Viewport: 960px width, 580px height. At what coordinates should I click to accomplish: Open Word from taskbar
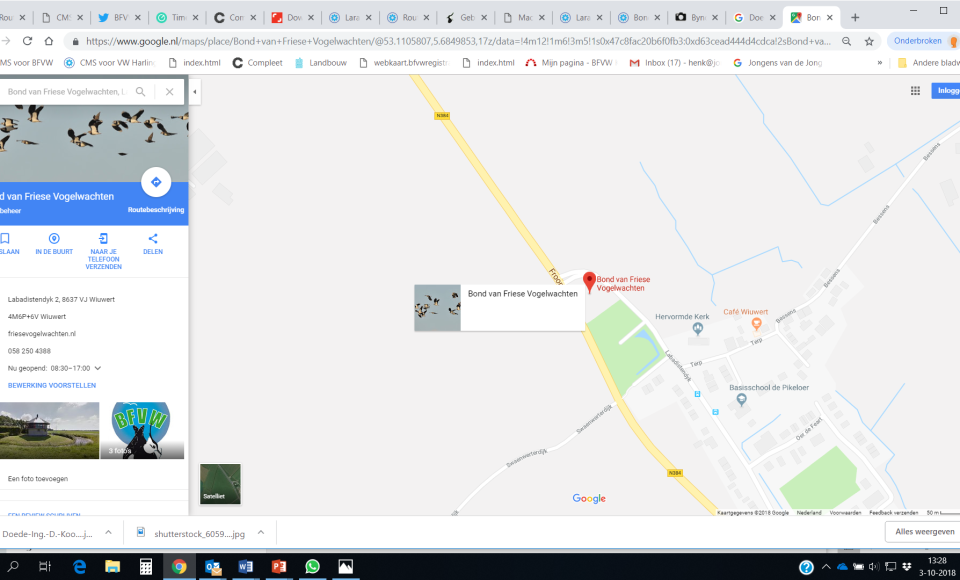point(246,567)
